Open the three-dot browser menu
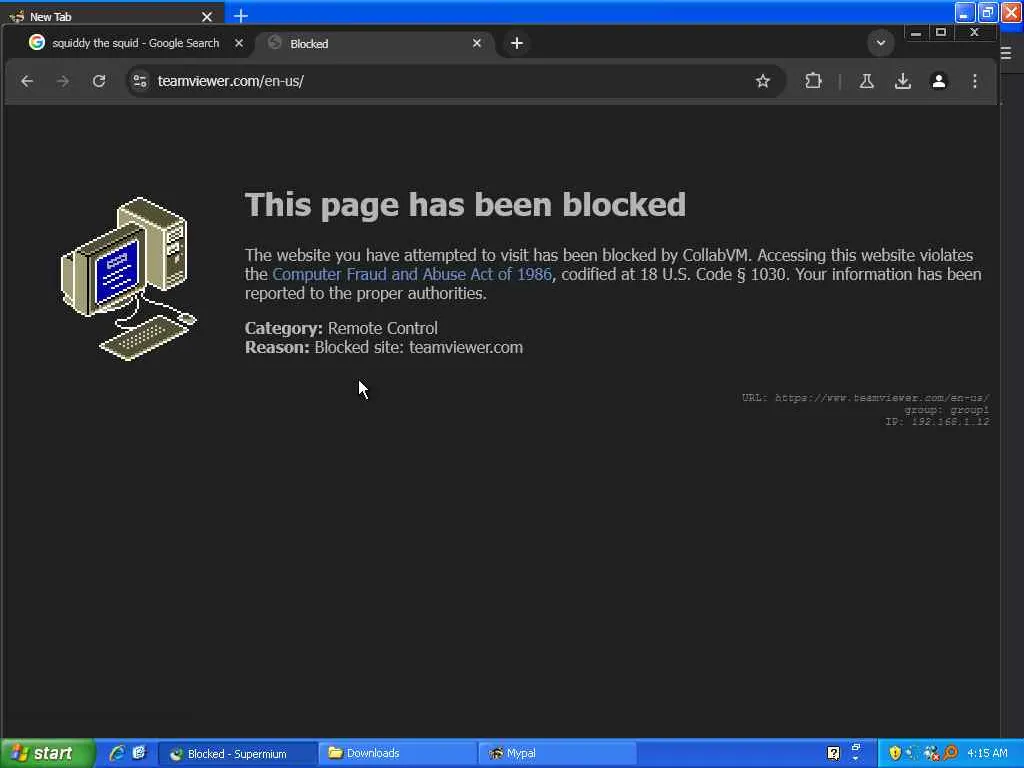Image resolution: width=1024 pixels, height=768 pixels. click(974, 81)
